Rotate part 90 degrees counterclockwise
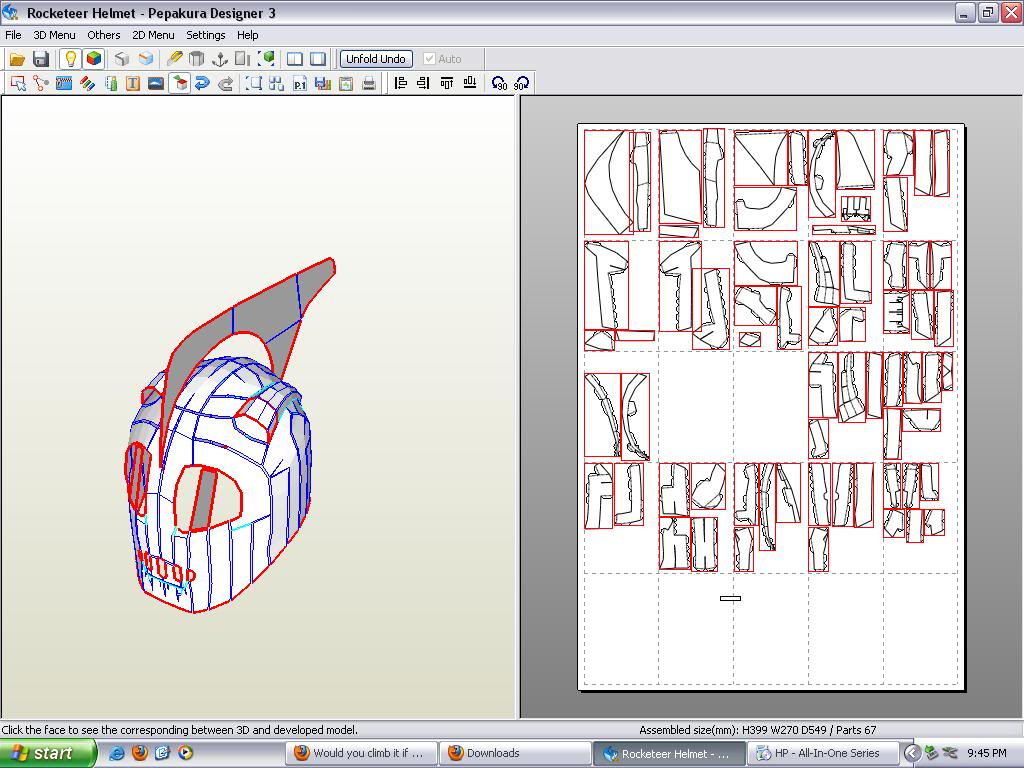Viewport: 1024px width, 768px height. [x=499, y=84]
